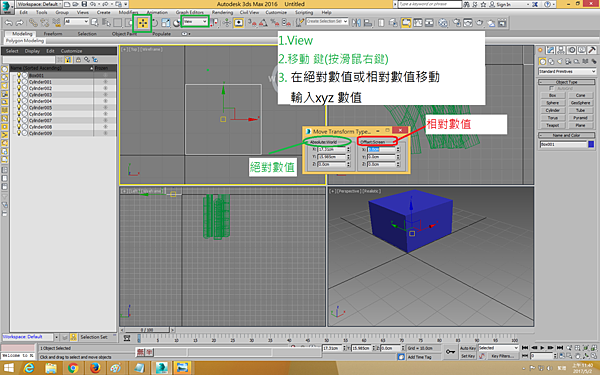This screenshot has height=375, width=600.
Task: Click the time slider 0 / 100 handle
Action: tap(147, 330)
